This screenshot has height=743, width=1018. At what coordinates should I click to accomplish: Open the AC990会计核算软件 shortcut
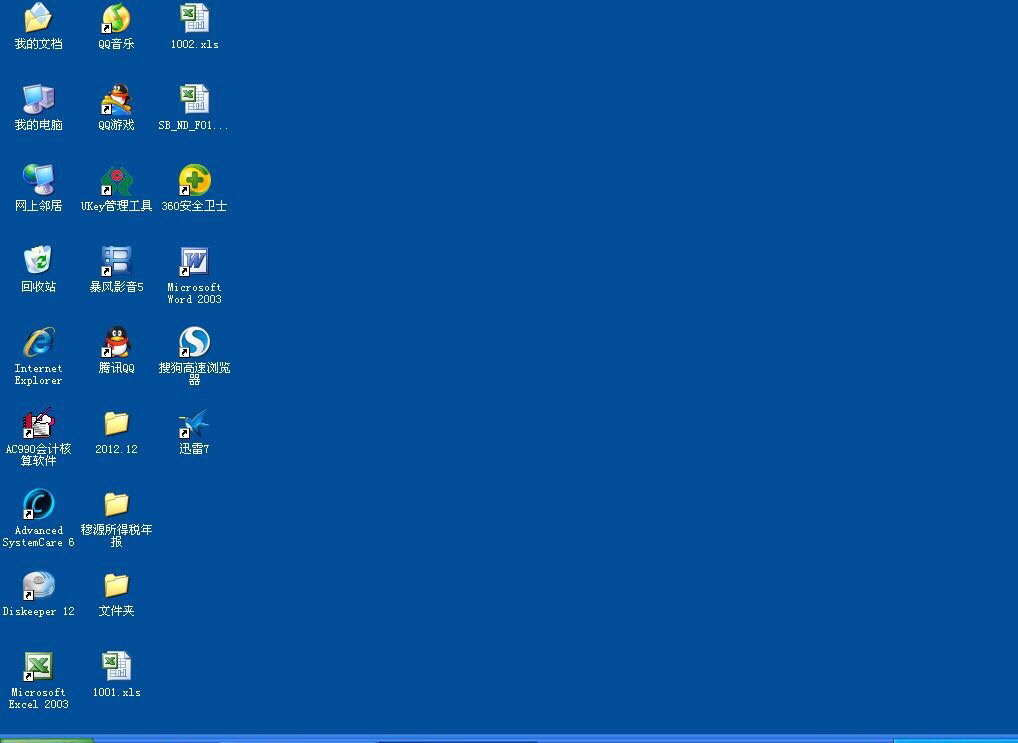[38, 423]
